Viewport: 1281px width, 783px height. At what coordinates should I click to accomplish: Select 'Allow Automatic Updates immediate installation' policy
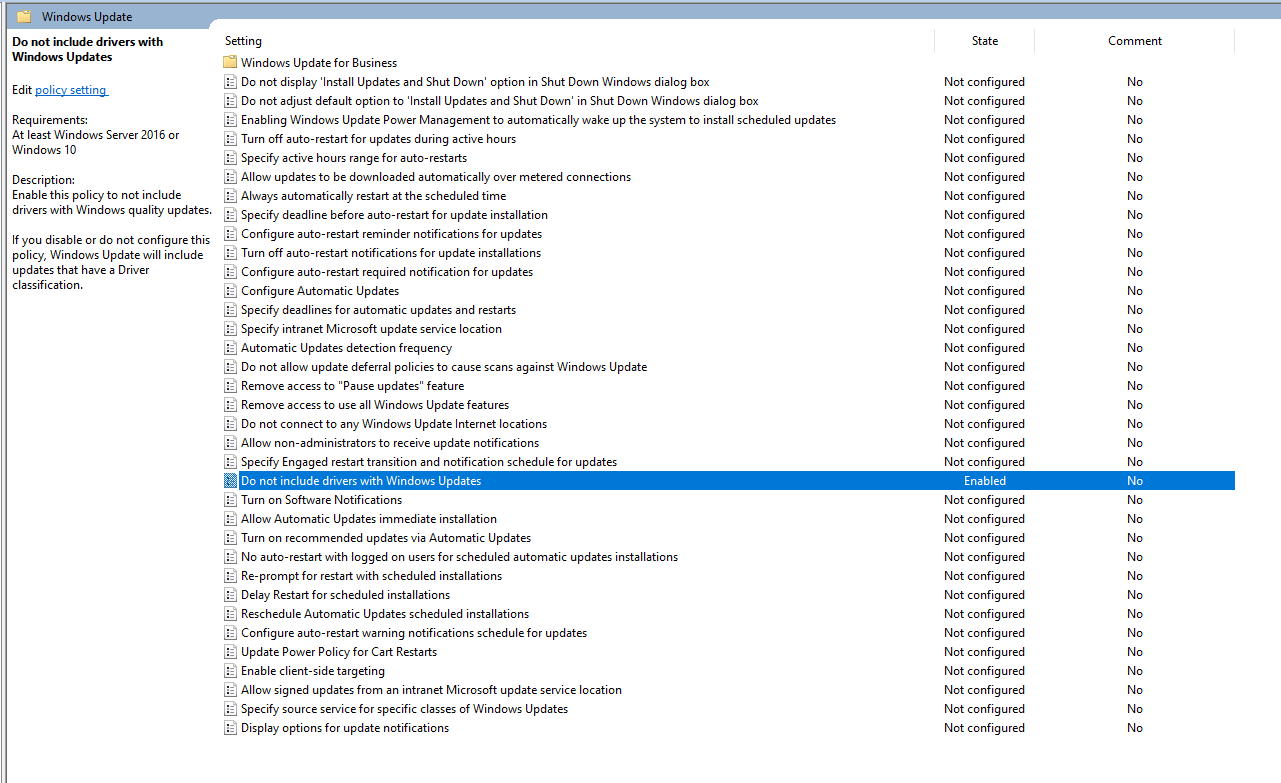[x=369, y=519]
